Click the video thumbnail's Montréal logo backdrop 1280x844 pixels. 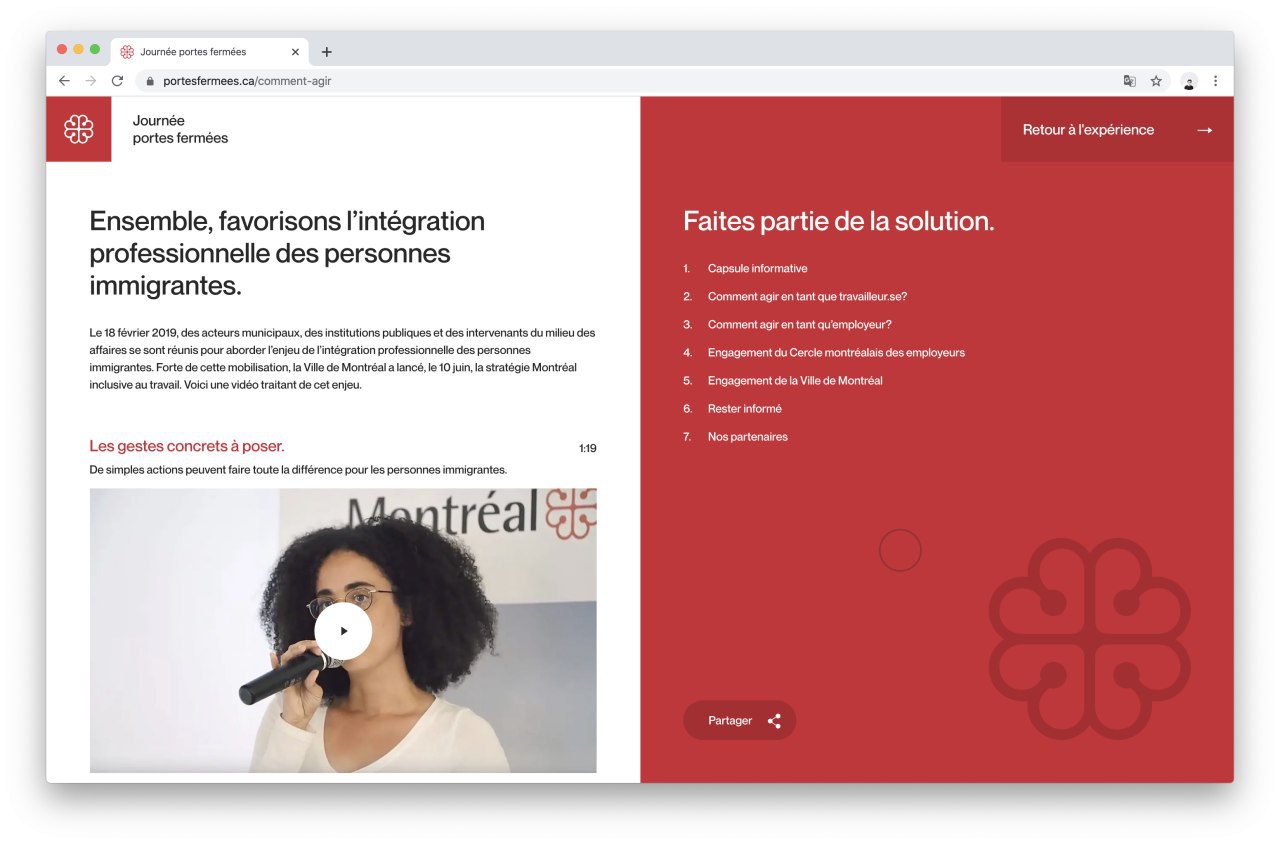470,512
